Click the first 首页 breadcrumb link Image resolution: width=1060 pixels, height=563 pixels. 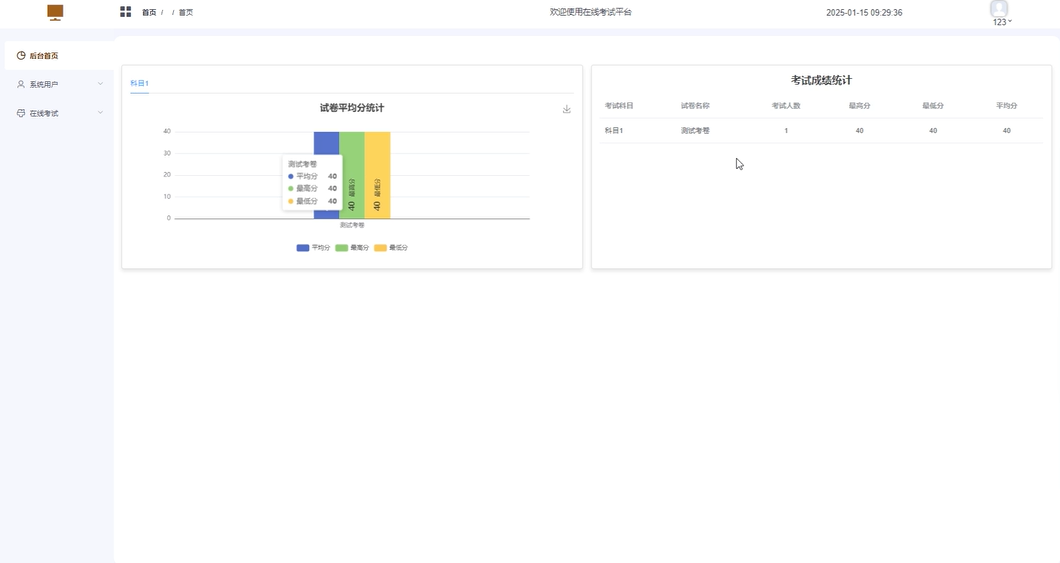[x=149, y=12]
